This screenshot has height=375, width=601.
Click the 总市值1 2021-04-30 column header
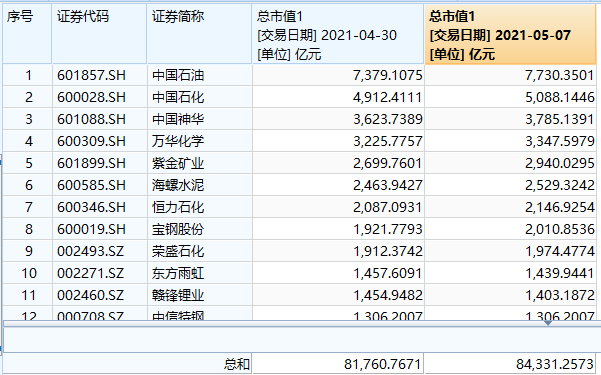pyautogui.click(x=338, y=34)
